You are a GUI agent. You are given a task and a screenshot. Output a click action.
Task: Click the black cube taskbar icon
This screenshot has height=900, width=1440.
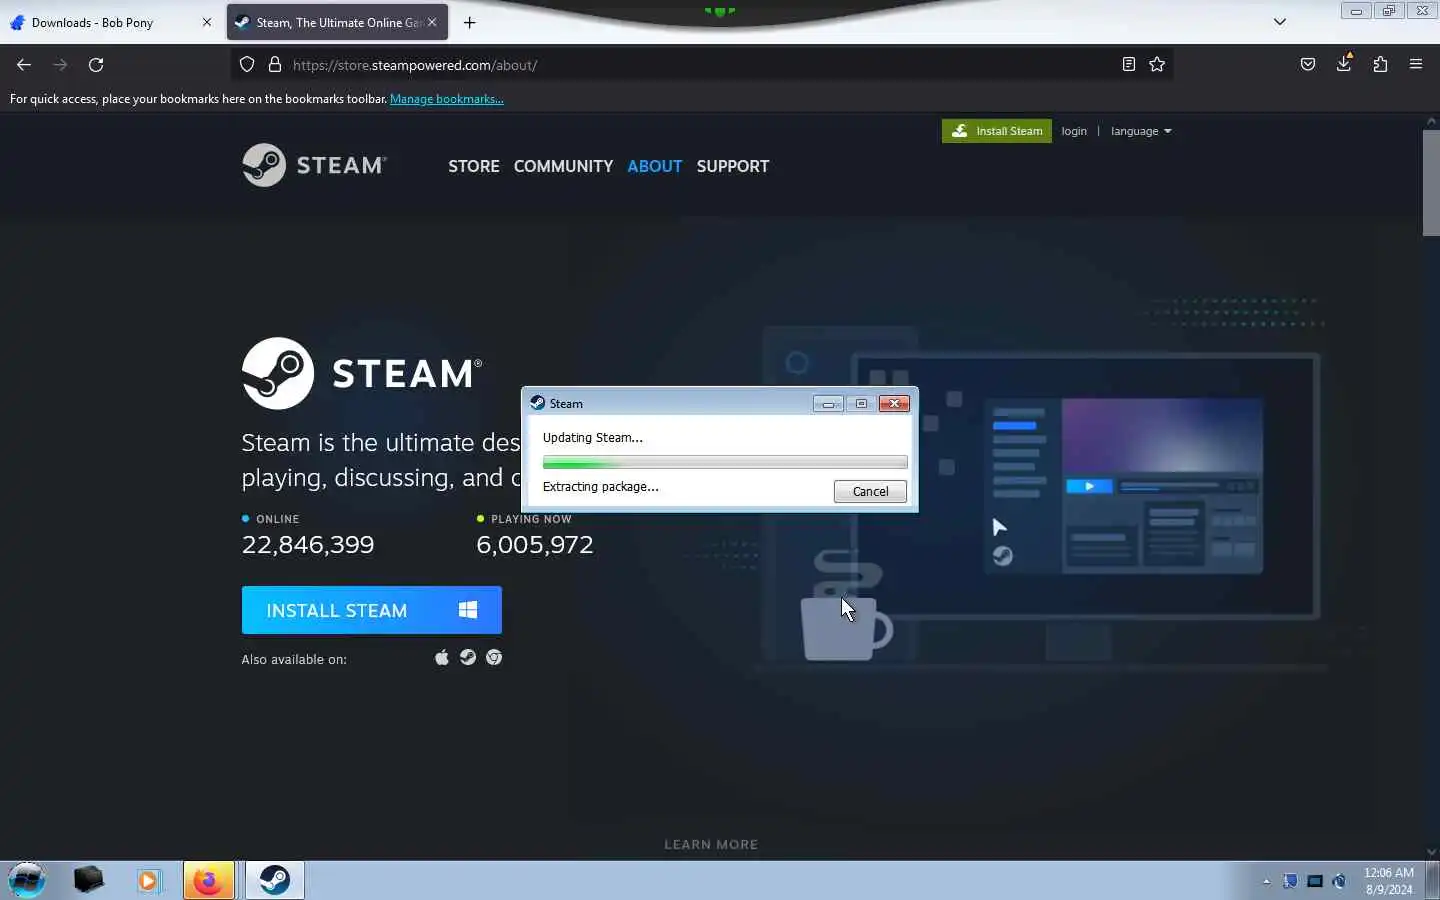[89, 880]
